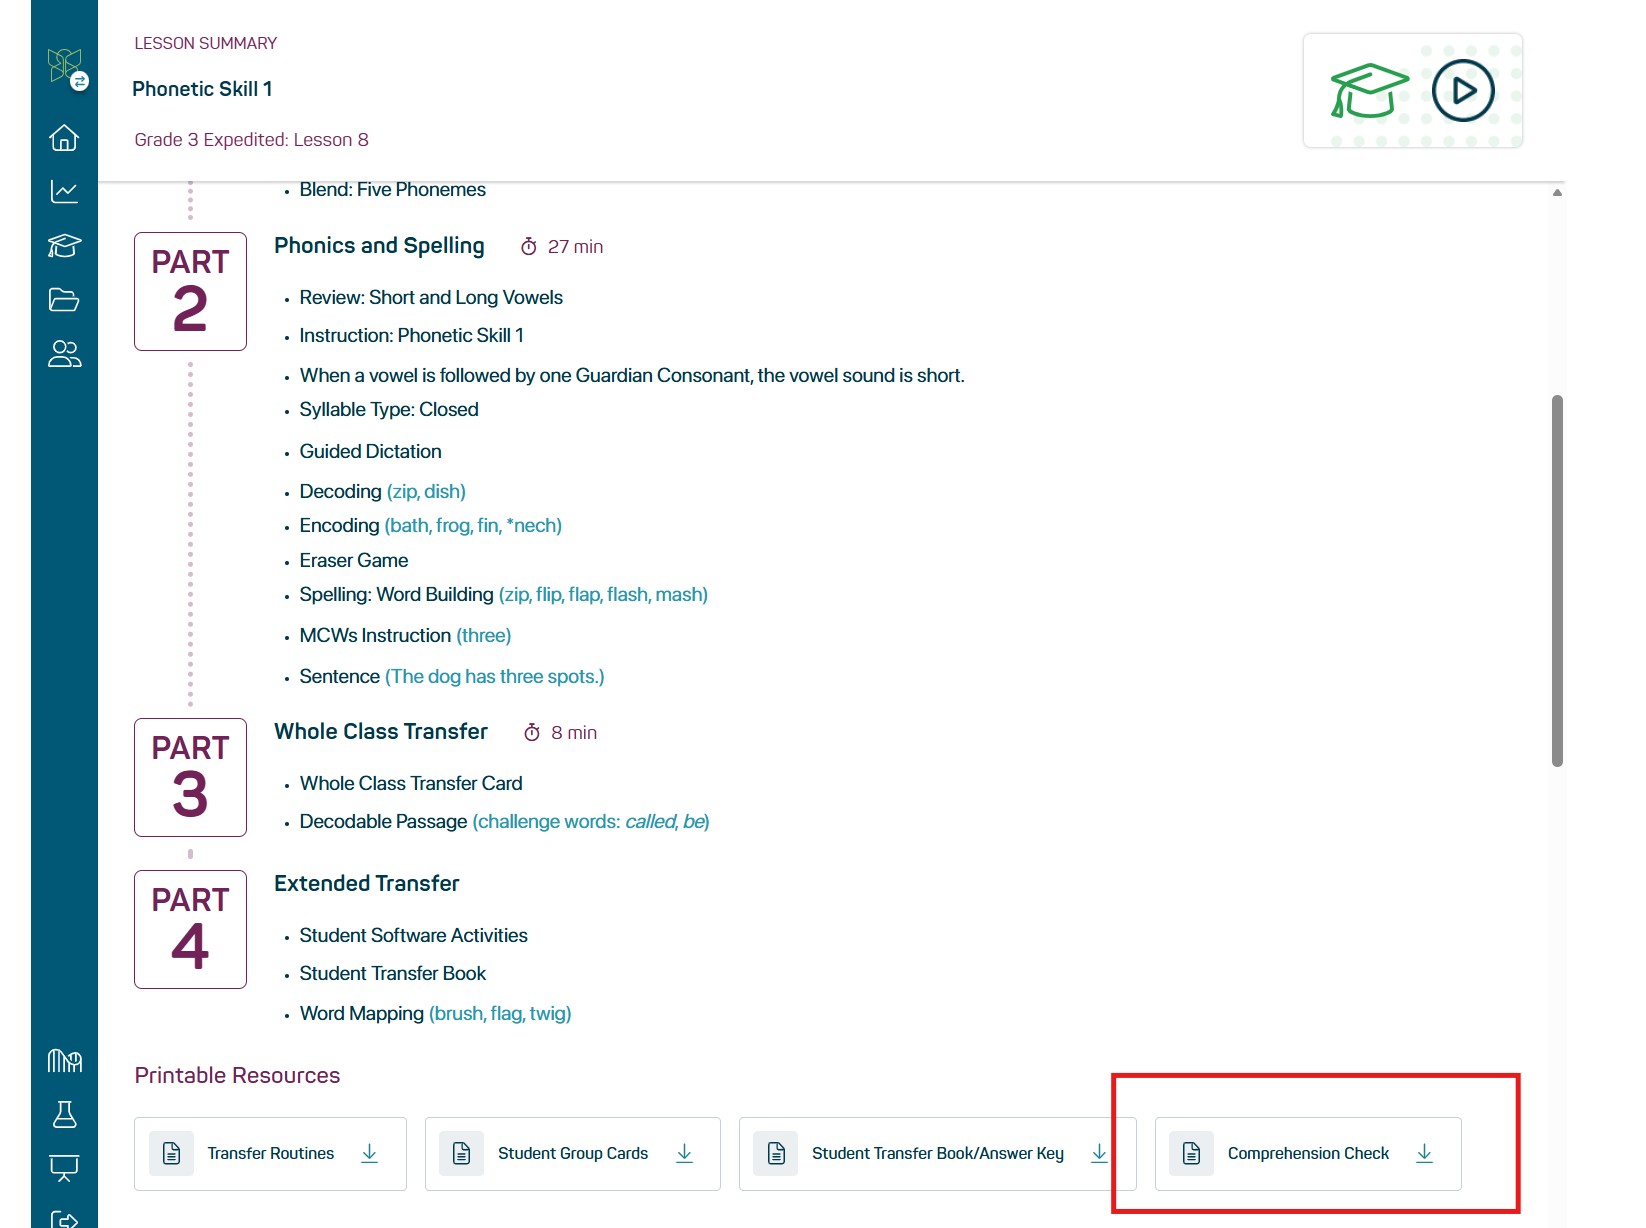Image resolution: width=1646 pixels, height=1228 pixels.
Task: Open the users group sidebar icon
Action: click(64, 354)
